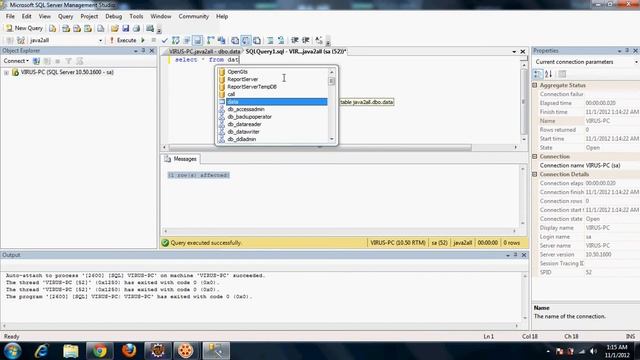Image resolution: width=640 pixels, height=360 pixels.
Task: Click the IntelliSense list scroll-down arrow
Action: point(331,139)
